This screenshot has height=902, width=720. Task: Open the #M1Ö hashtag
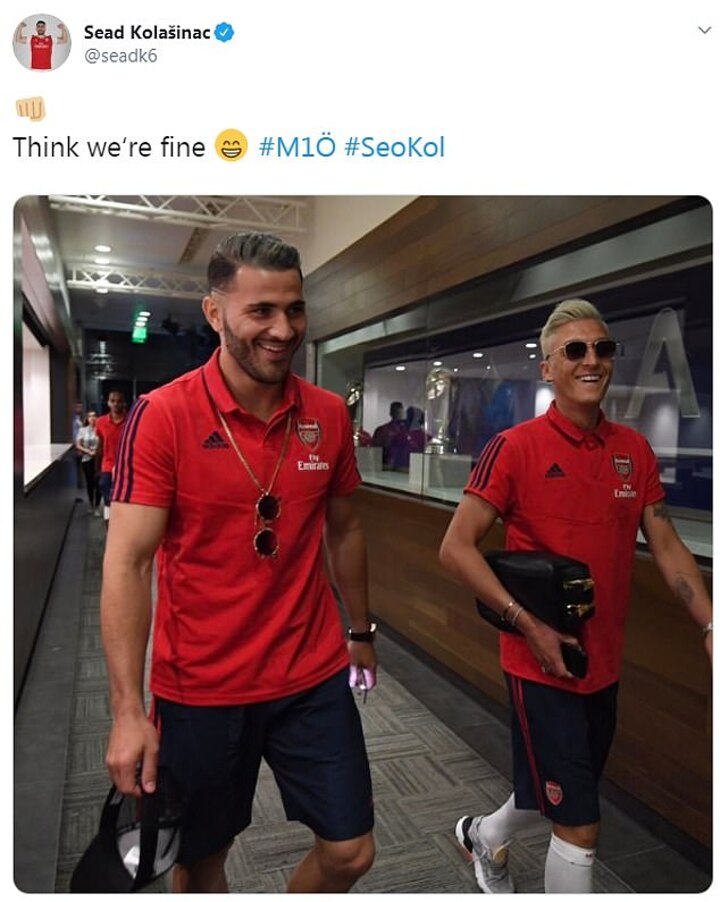(x=297, y=147)
